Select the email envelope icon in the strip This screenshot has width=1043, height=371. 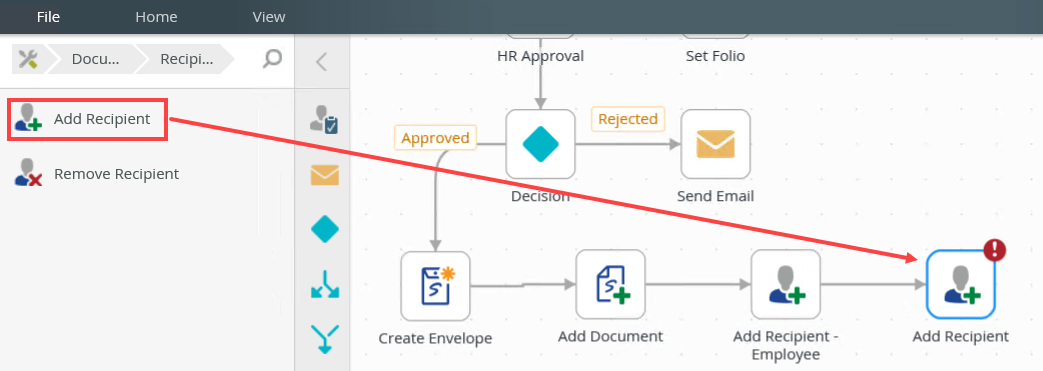point(325,176)
